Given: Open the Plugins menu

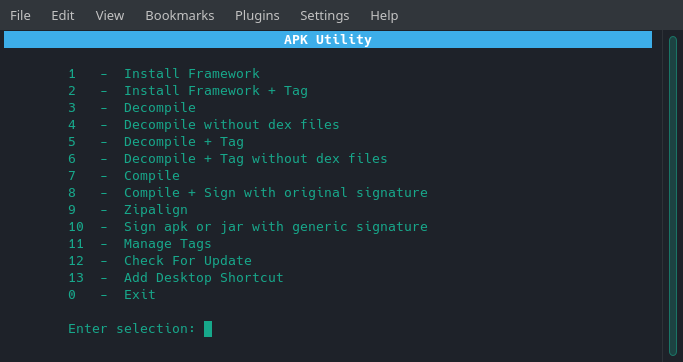Looking at the screenshot, I should (x=257, y=15).
